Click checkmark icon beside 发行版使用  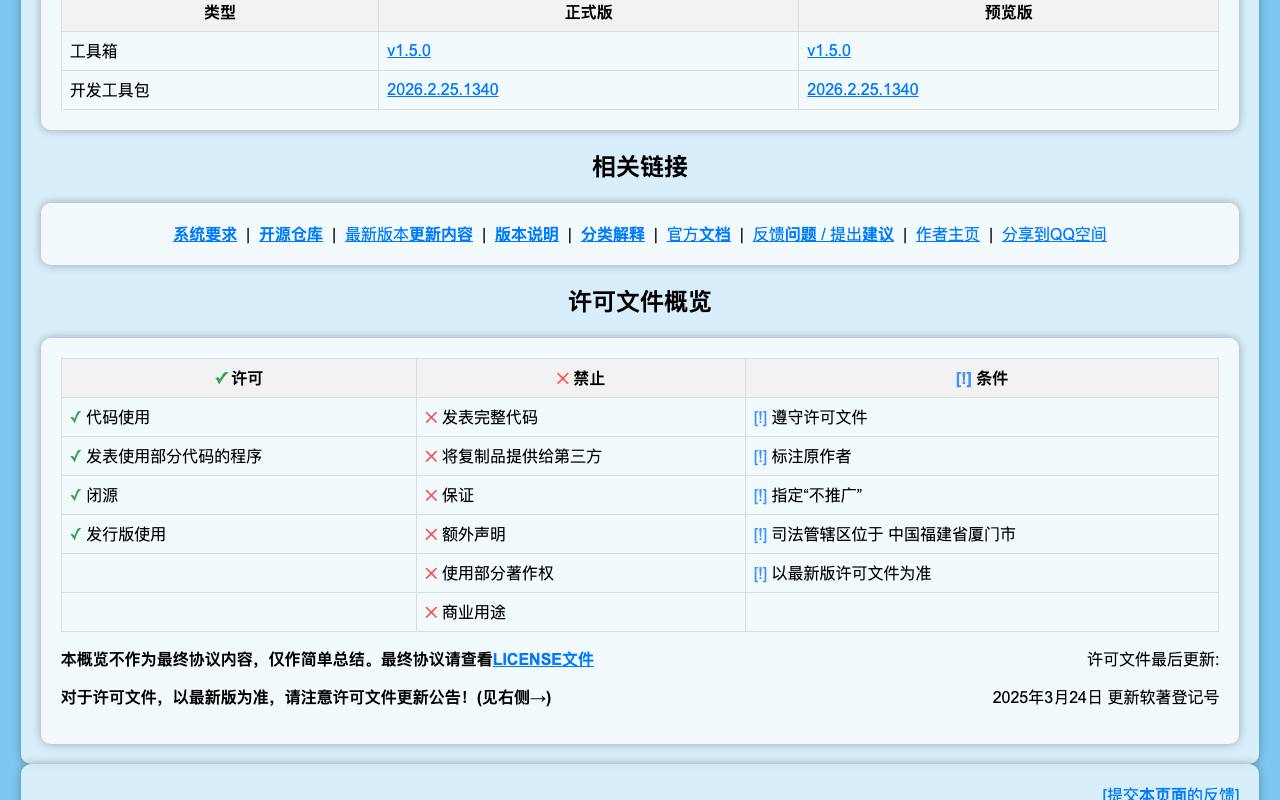pyautogui.click(x=76, y=534)
